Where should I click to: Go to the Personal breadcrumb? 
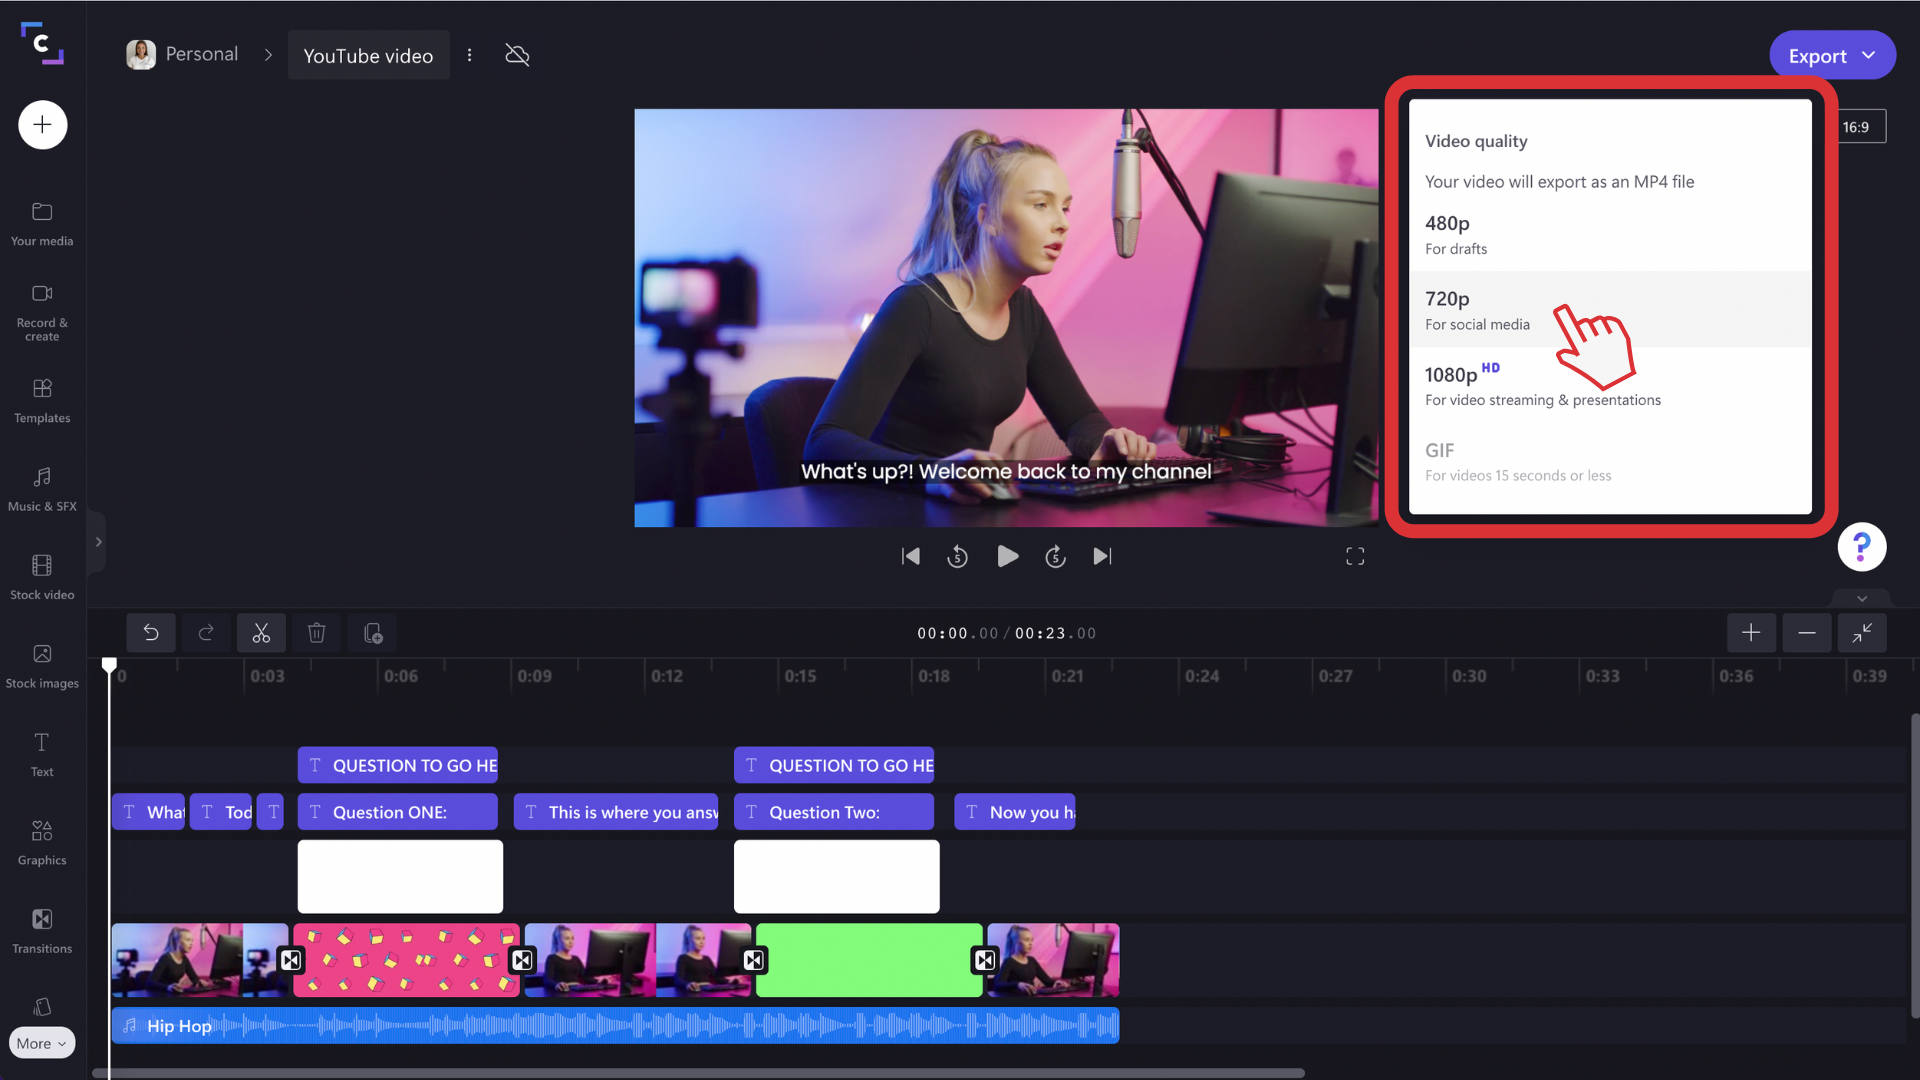click(x=202, y=54)
